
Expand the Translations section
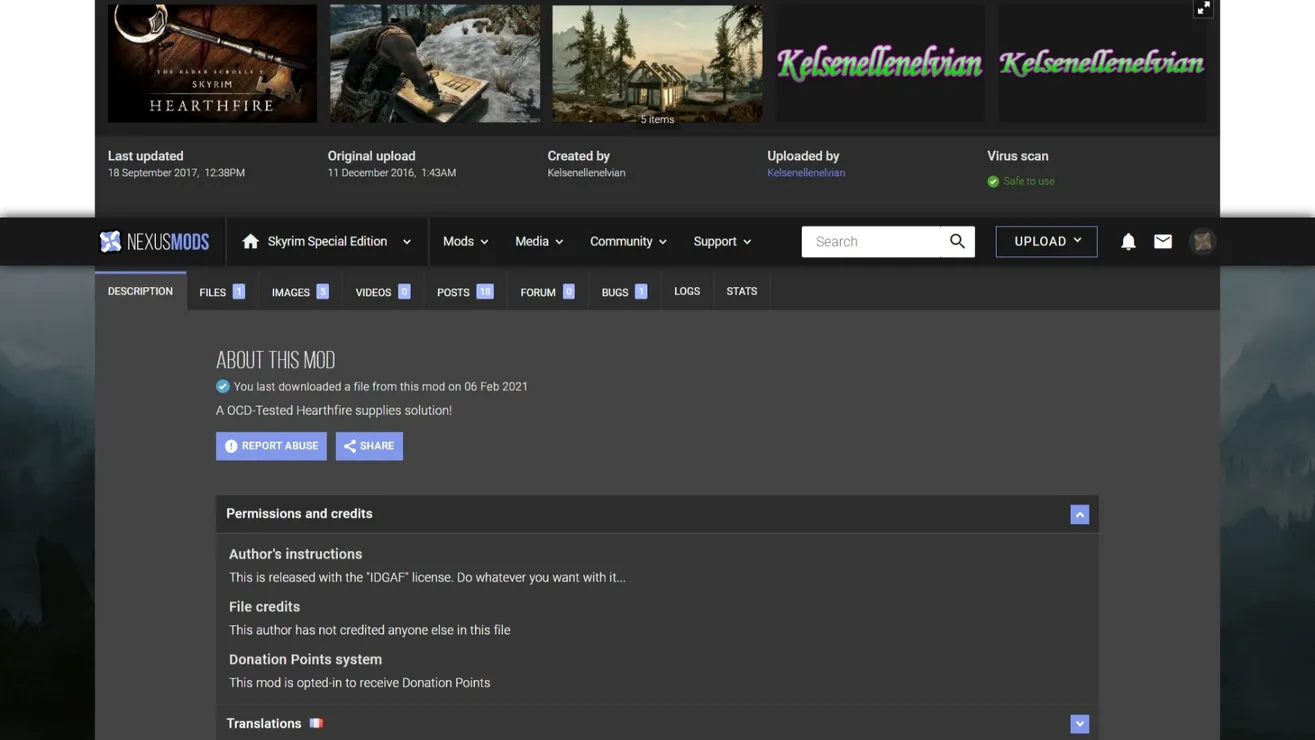pyautogui.click(x=1079, y=723)
